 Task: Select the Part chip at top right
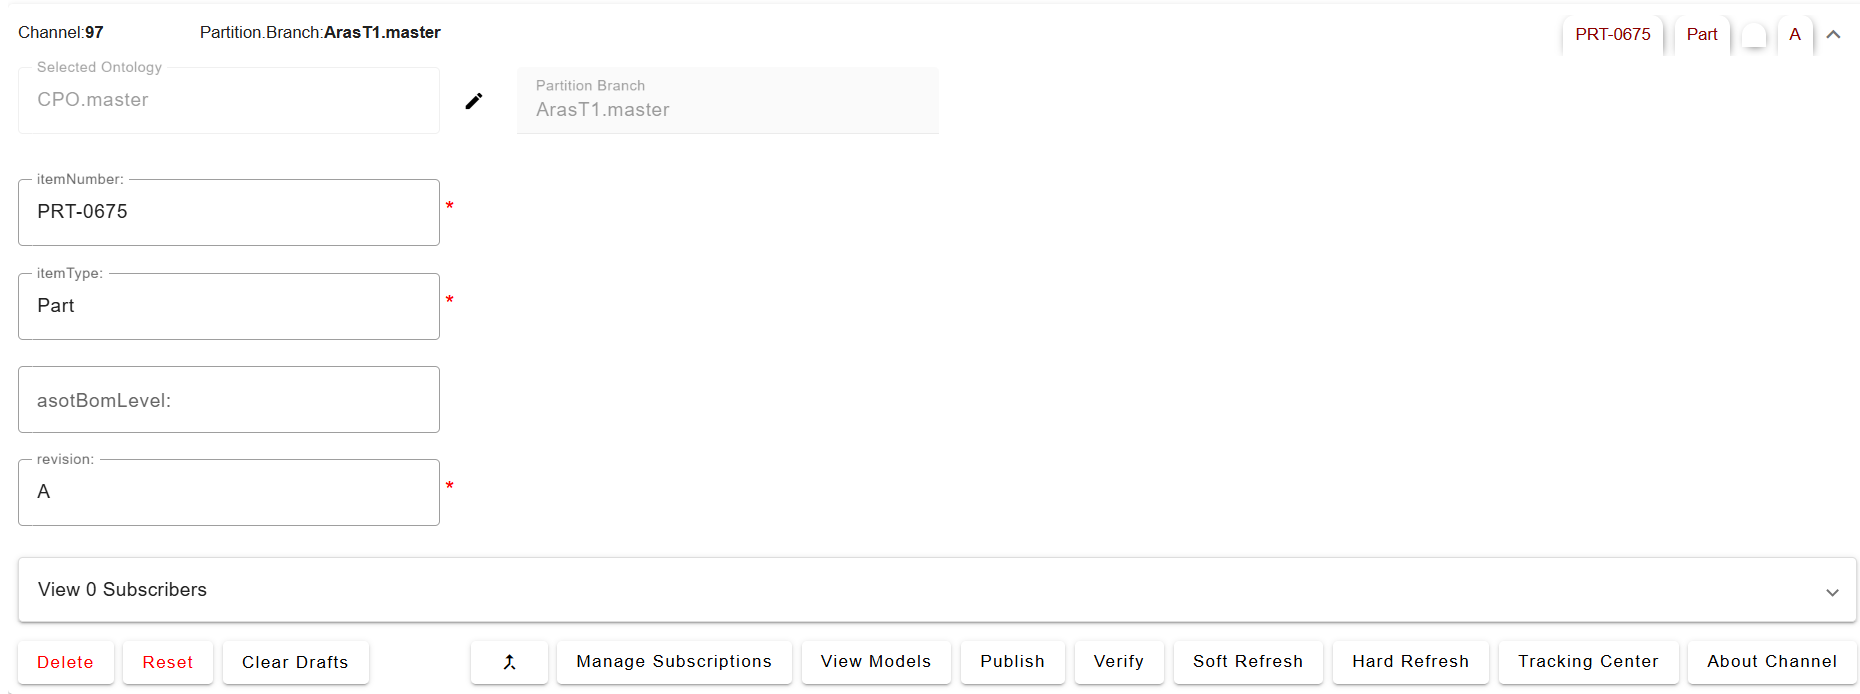tap(1701, 34)
